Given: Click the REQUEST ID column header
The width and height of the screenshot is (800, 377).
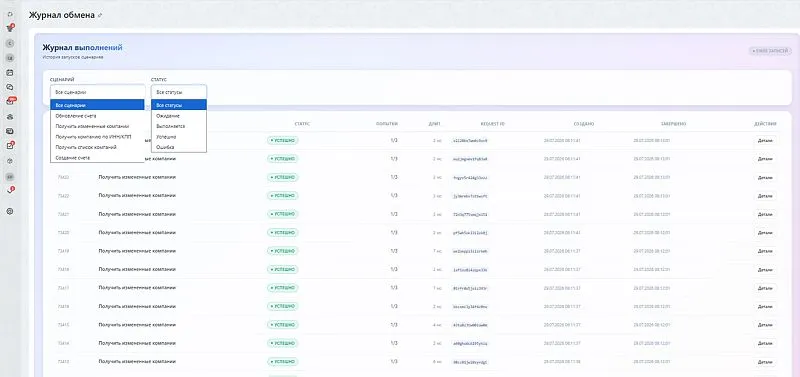Looking at the screenshot, I should [x=492, y=124].
